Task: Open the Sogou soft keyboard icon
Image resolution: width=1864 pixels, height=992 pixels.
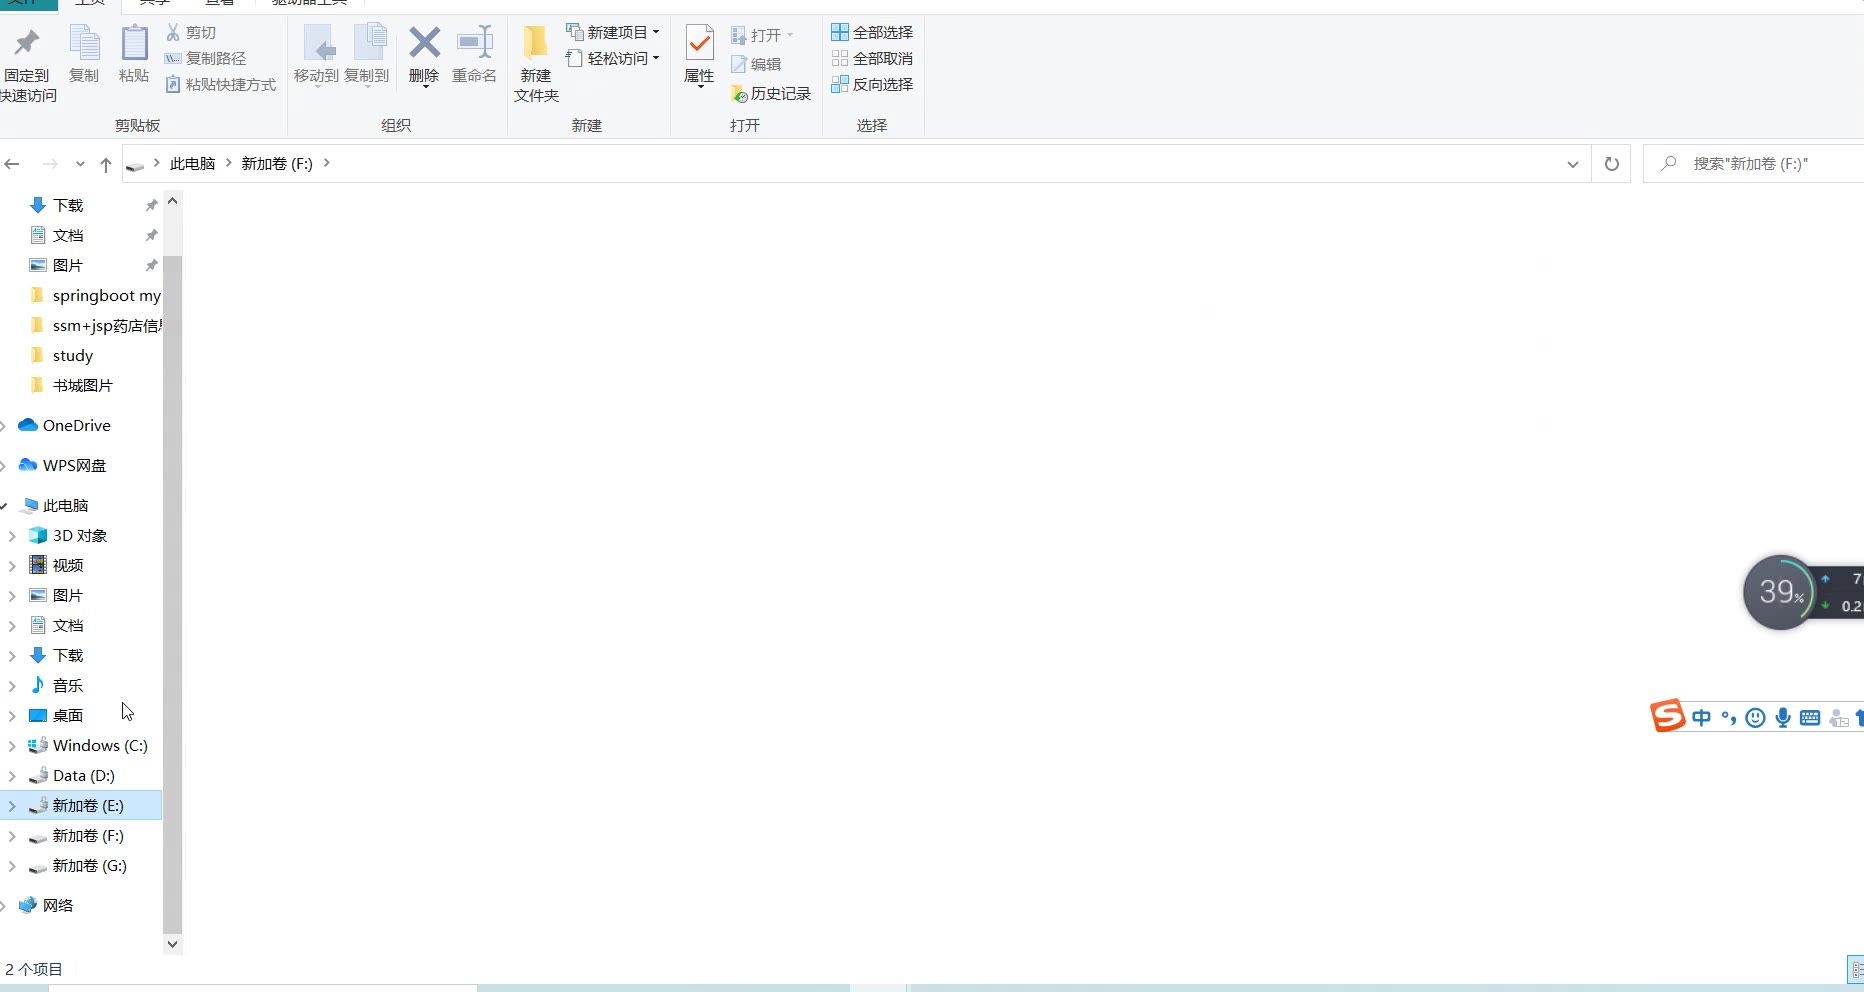Action: (x=1810, y=718)
